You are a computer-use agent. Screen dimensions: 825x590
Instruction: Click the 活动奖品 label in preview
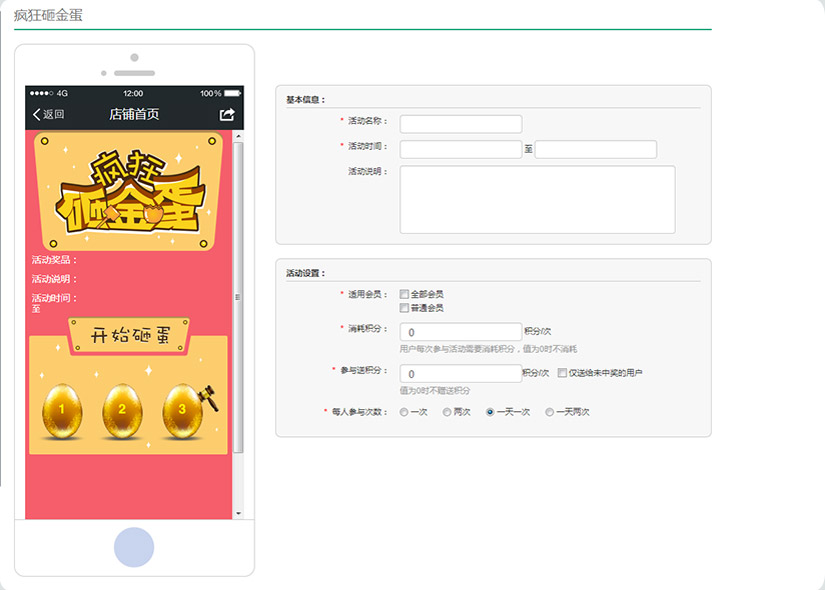(54, 260)
